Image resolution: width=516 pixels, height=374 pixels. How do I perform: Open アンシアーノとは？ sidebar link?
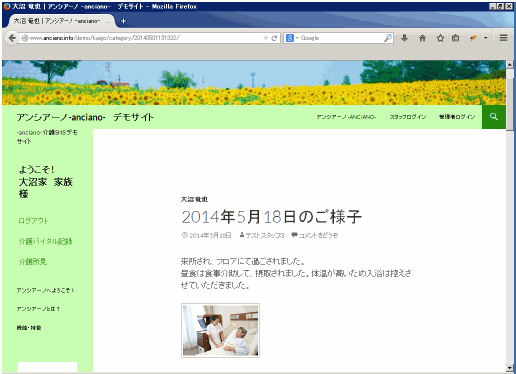pos(38,309)
